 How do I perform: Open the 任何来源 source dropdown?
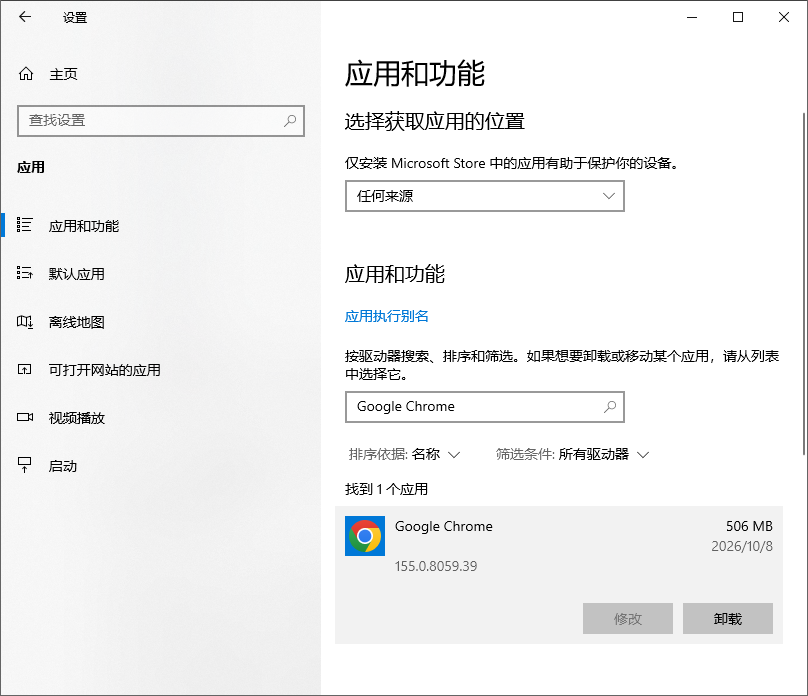pyautogui.click(x=485, y=196)
